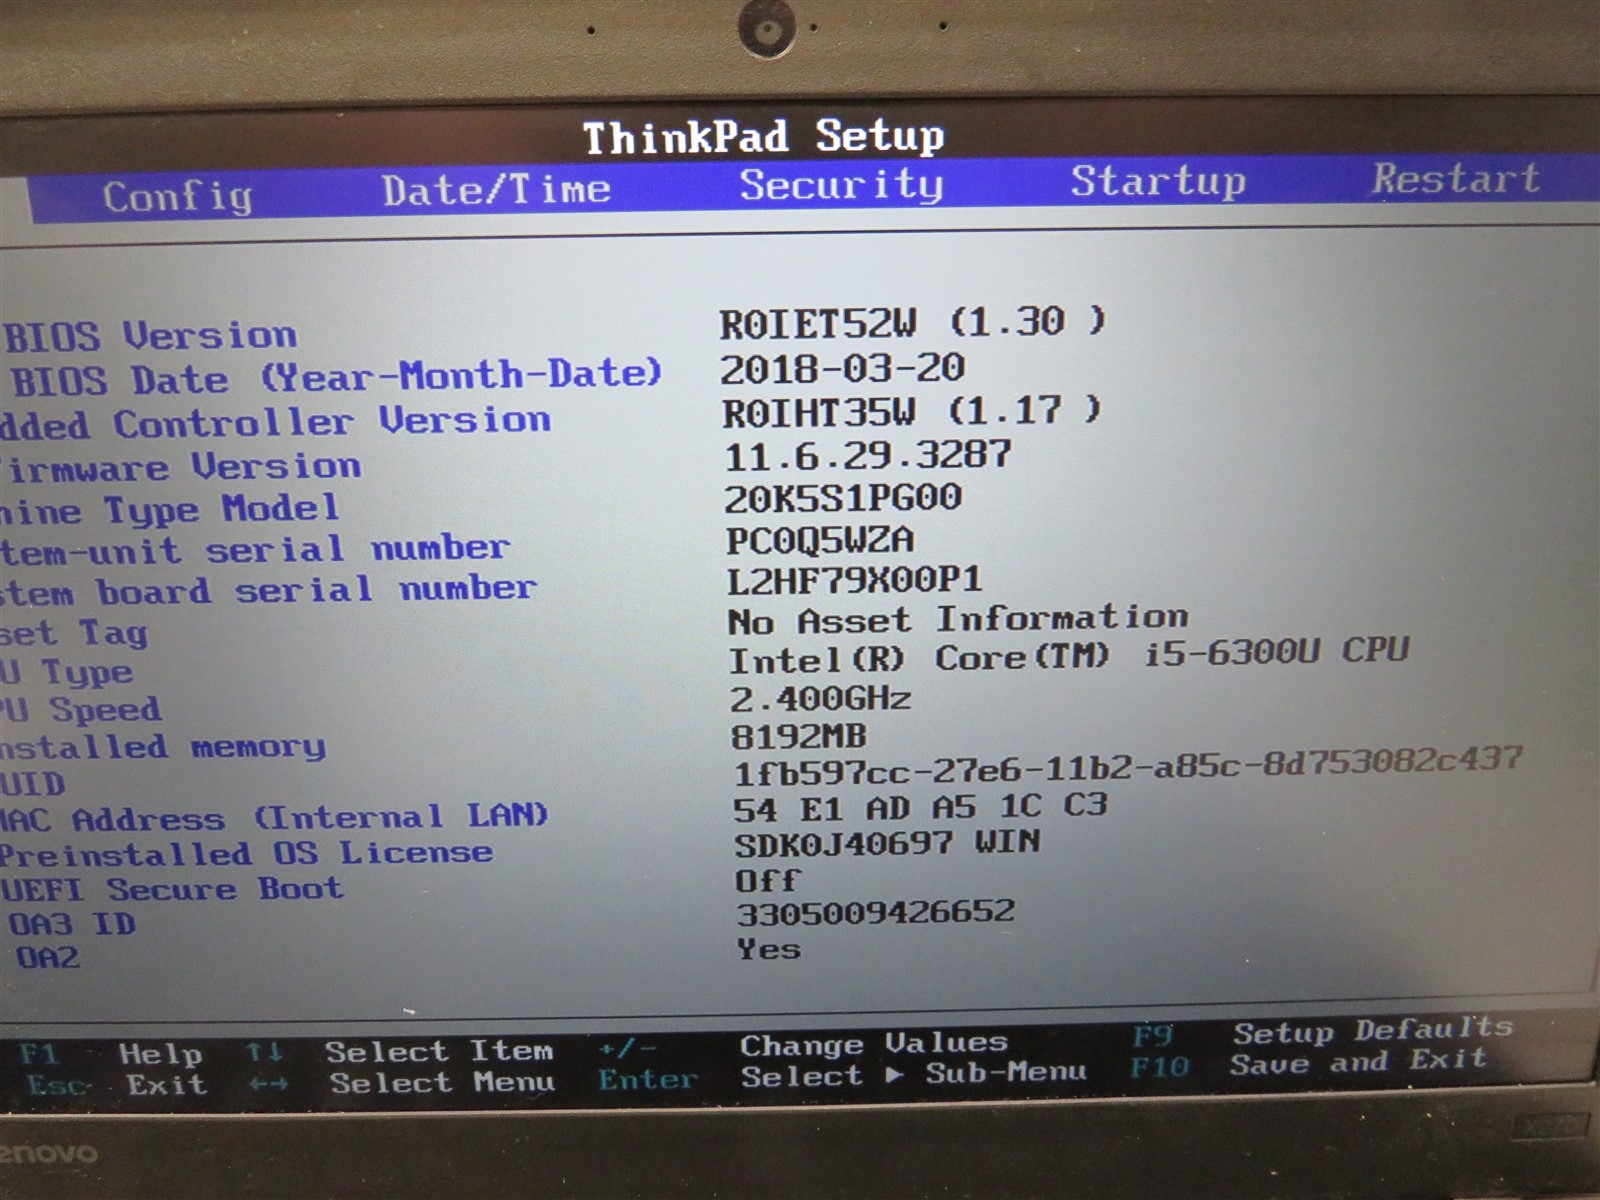Select the Controller Version label
1600x1200 pixels.
pos(275,422)
